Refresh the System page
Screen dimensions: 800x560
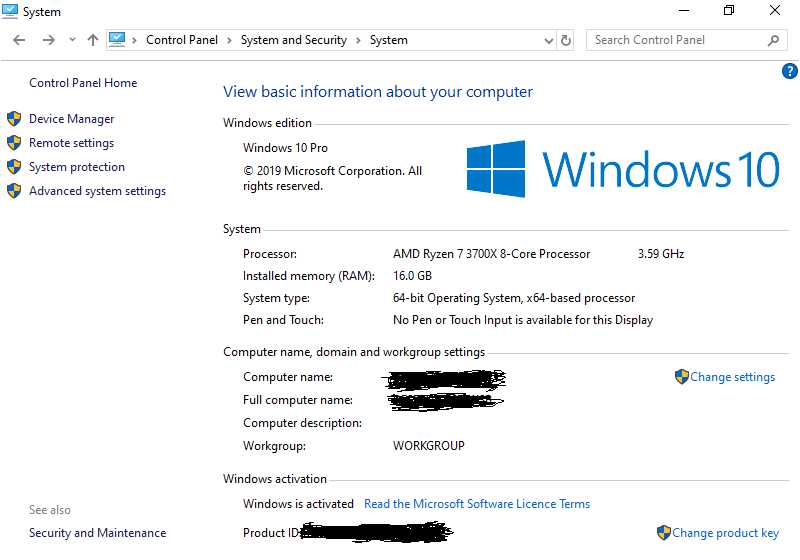click(566, 40)
